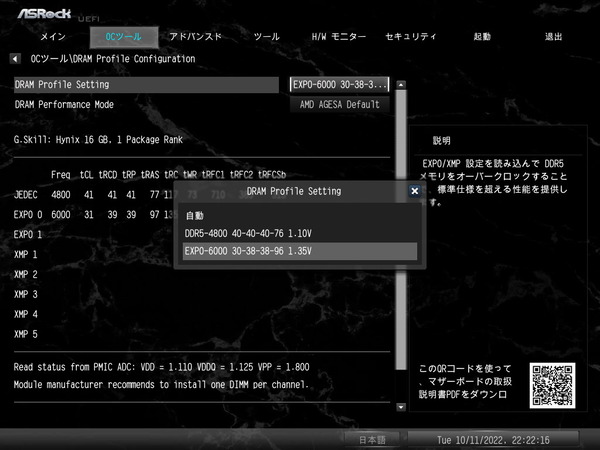This screenshot has width=600, height=450.
Task: Open the AMD AGESA Default dropdown
Action: [x=340, y=104]
